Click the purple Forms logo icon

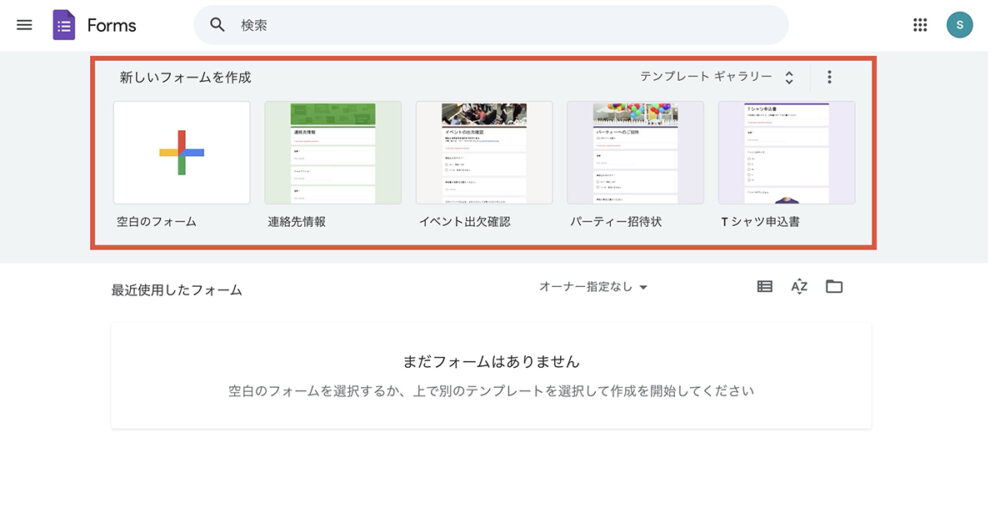pyautogui.click(x=64, y=25)
